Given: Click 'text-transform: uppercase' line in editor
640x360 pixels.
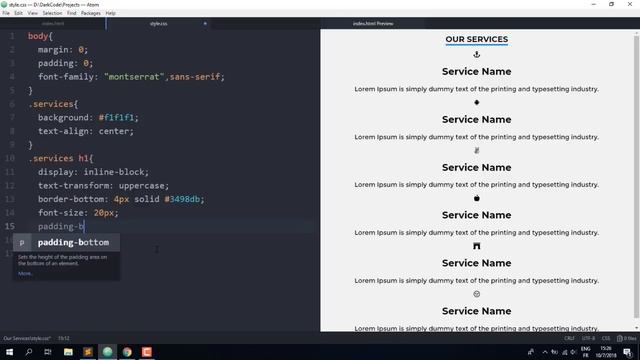Looking at the screenshot, I should [x=103, y=186].
